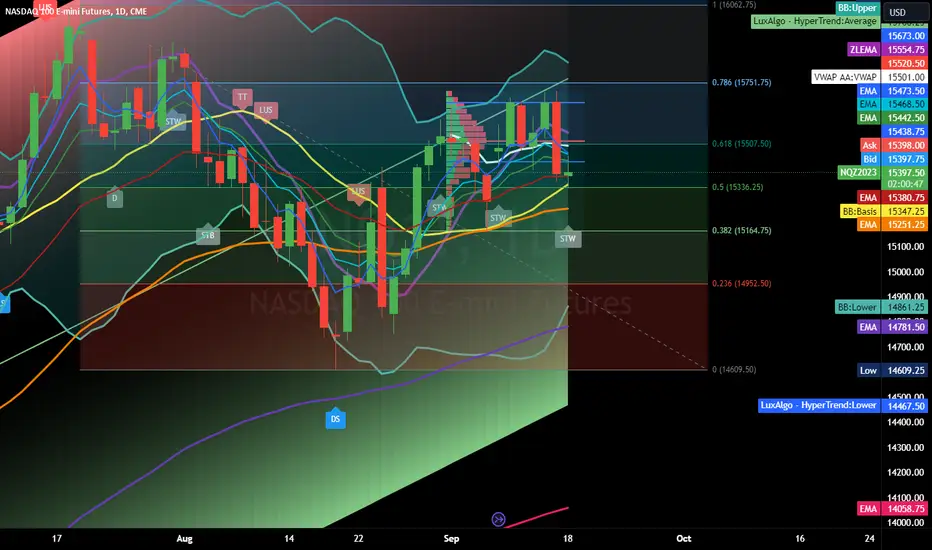Click the 15673.00 blue price label
The width and height of the screenshot is (932, 550).
click(x=906, y=36)
